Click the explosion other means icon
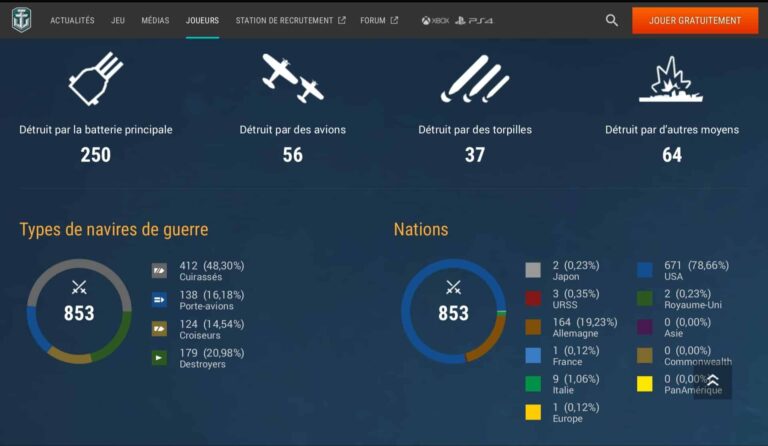Image resolution: width=768 pixels, height=446 pixels. coord(671,80)
